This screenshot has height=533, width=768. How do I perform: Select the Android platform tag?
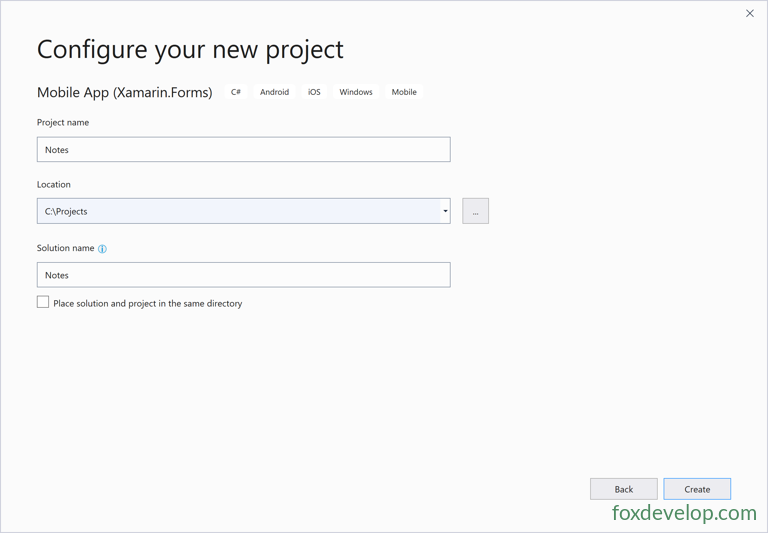click(x=274, y=92)
